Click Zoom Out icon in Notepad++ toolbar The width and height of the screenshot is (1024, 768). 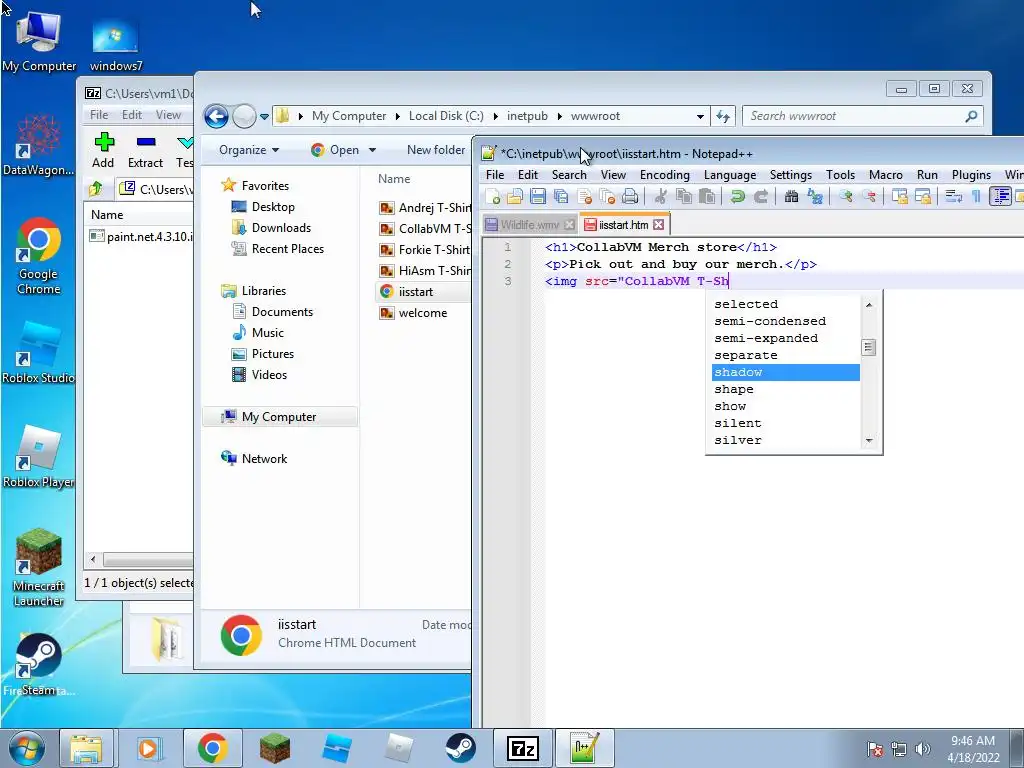[869, 196]
